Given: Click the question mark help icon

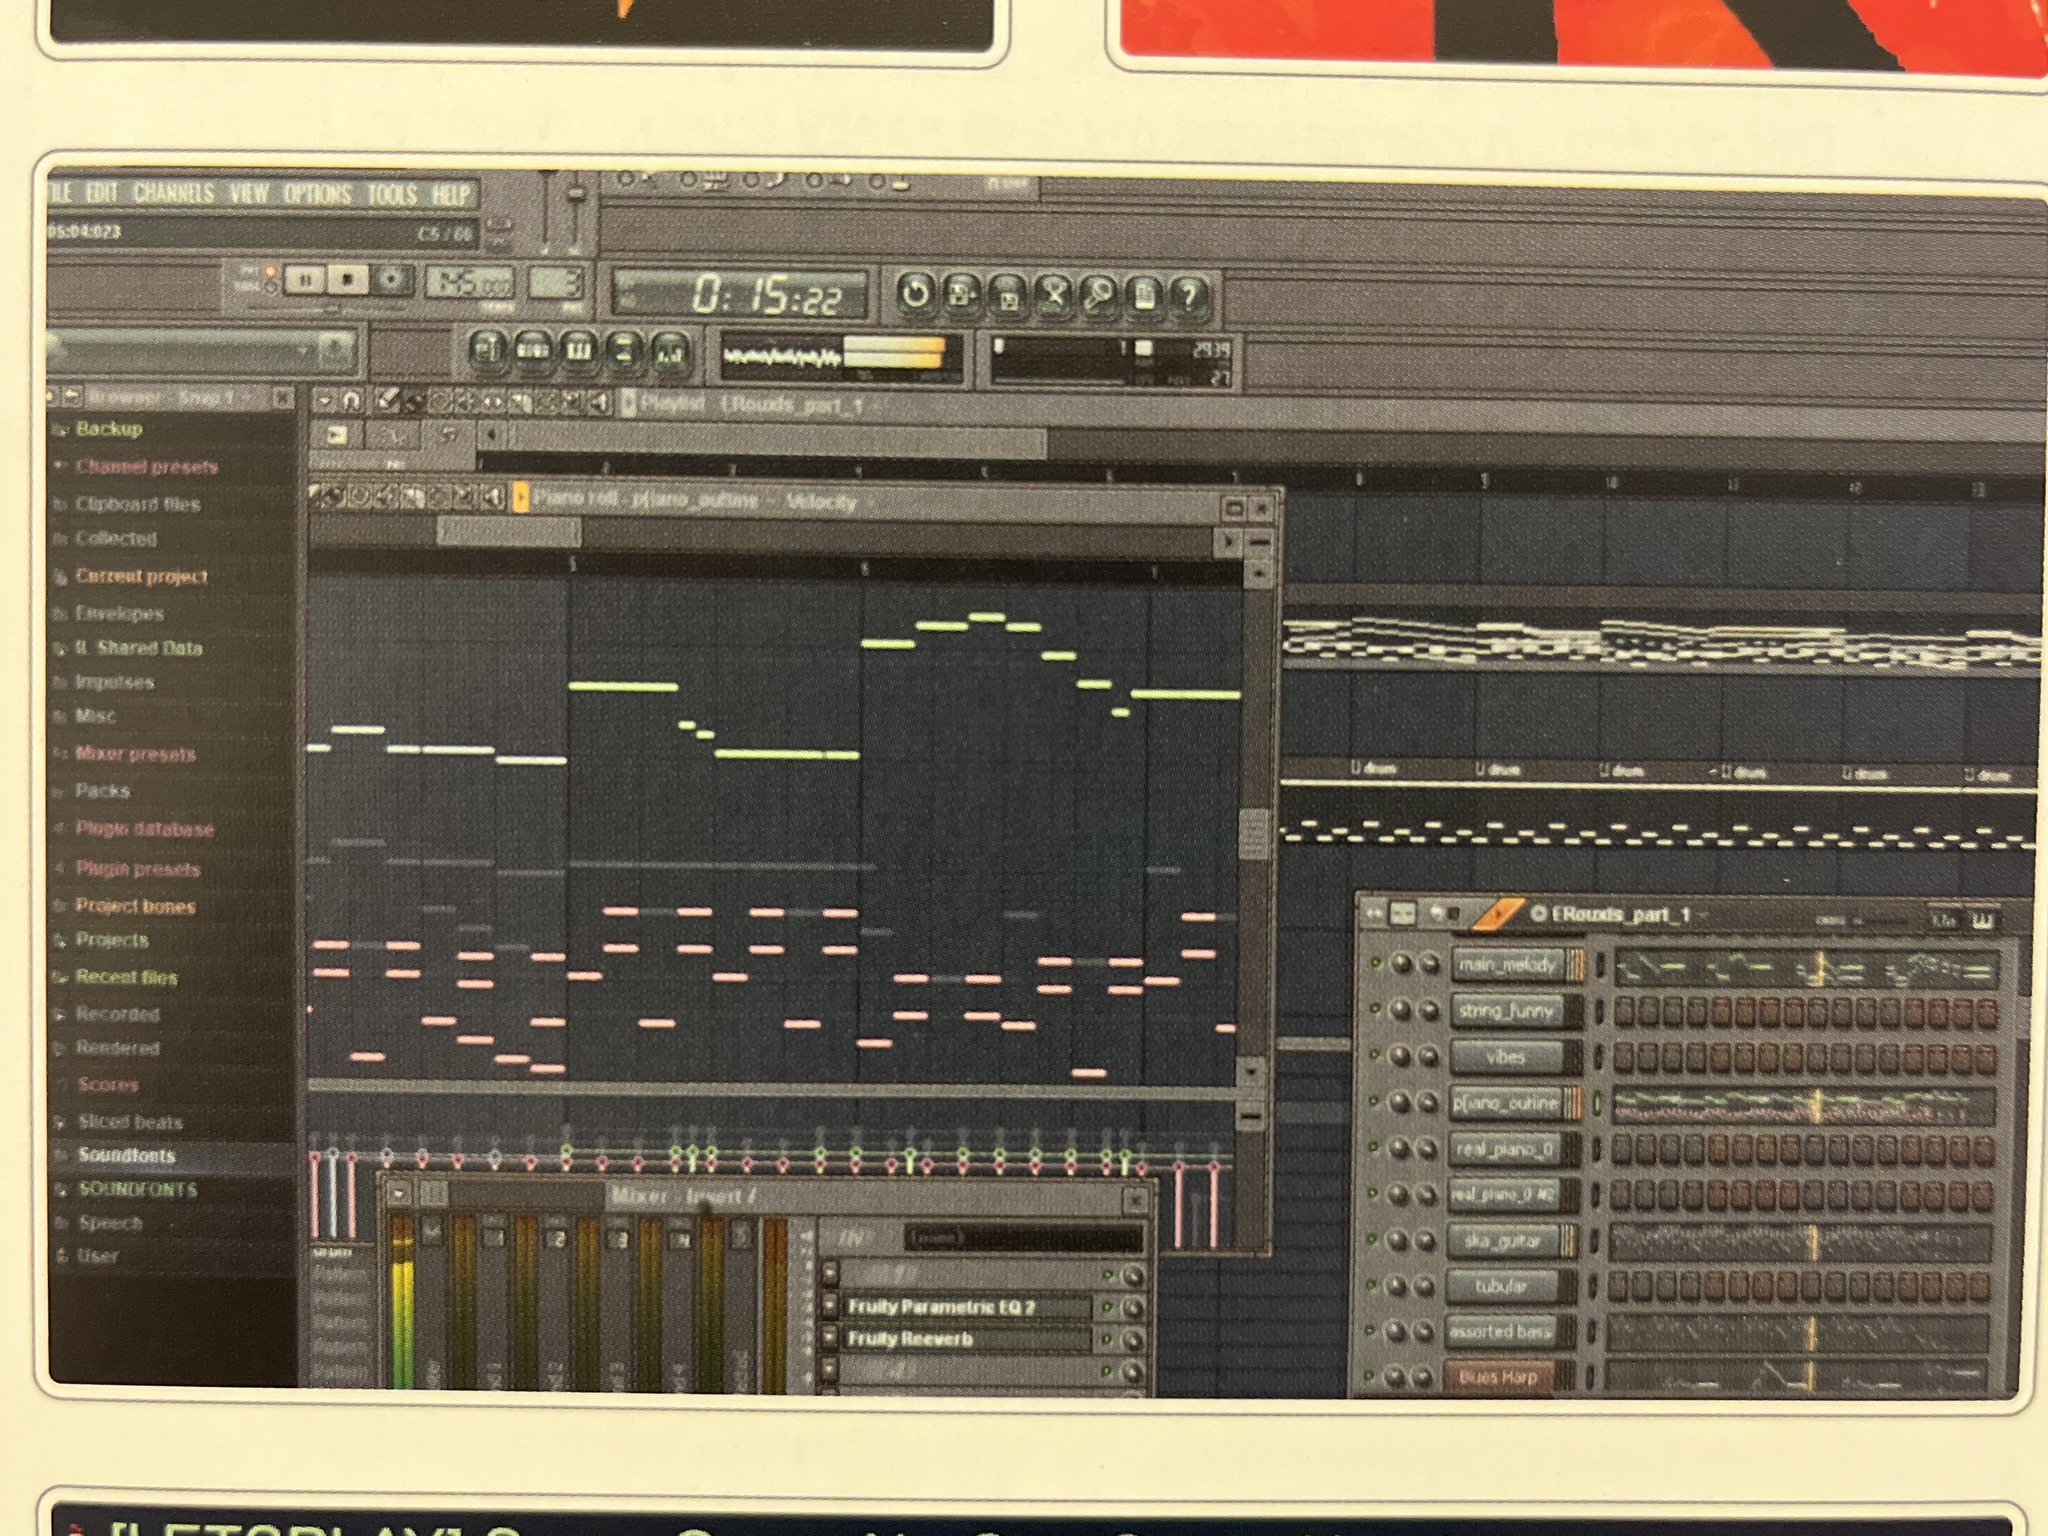Looking at the screenshot, I should tap(1188, 296).
